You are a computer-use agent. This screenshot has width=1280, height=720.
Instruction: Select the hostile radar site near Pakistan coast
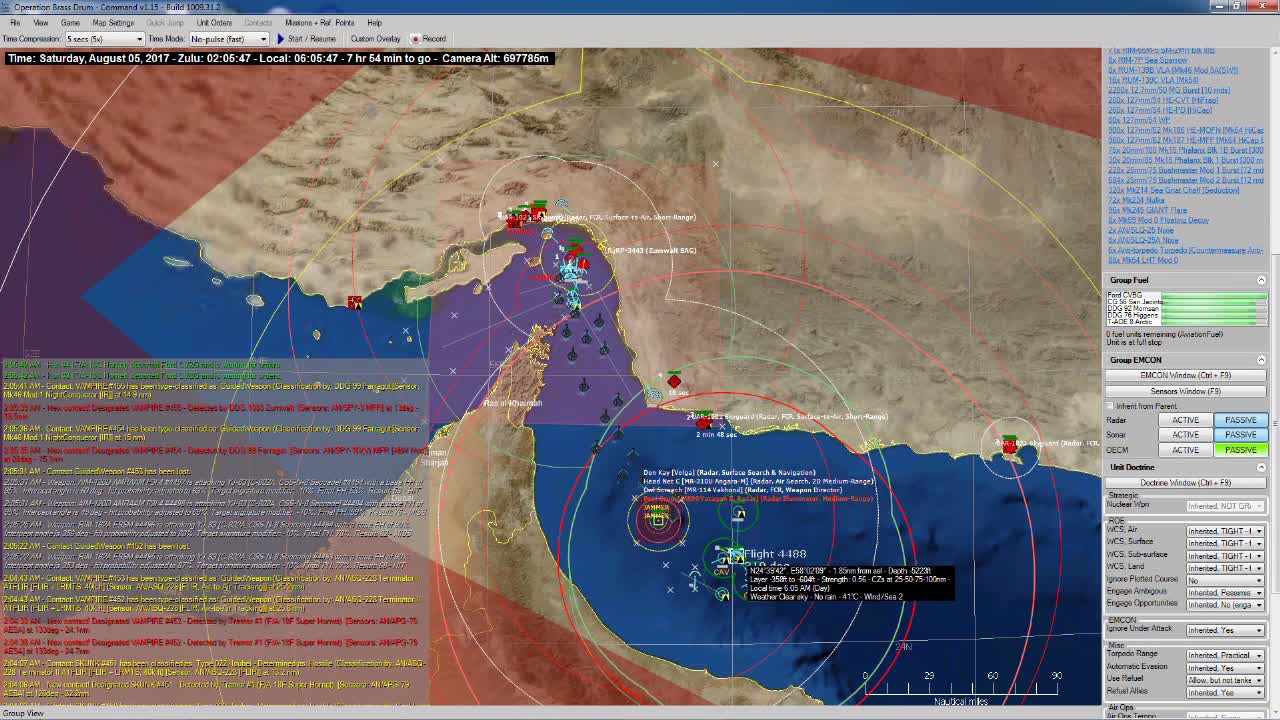(1009, 444)
